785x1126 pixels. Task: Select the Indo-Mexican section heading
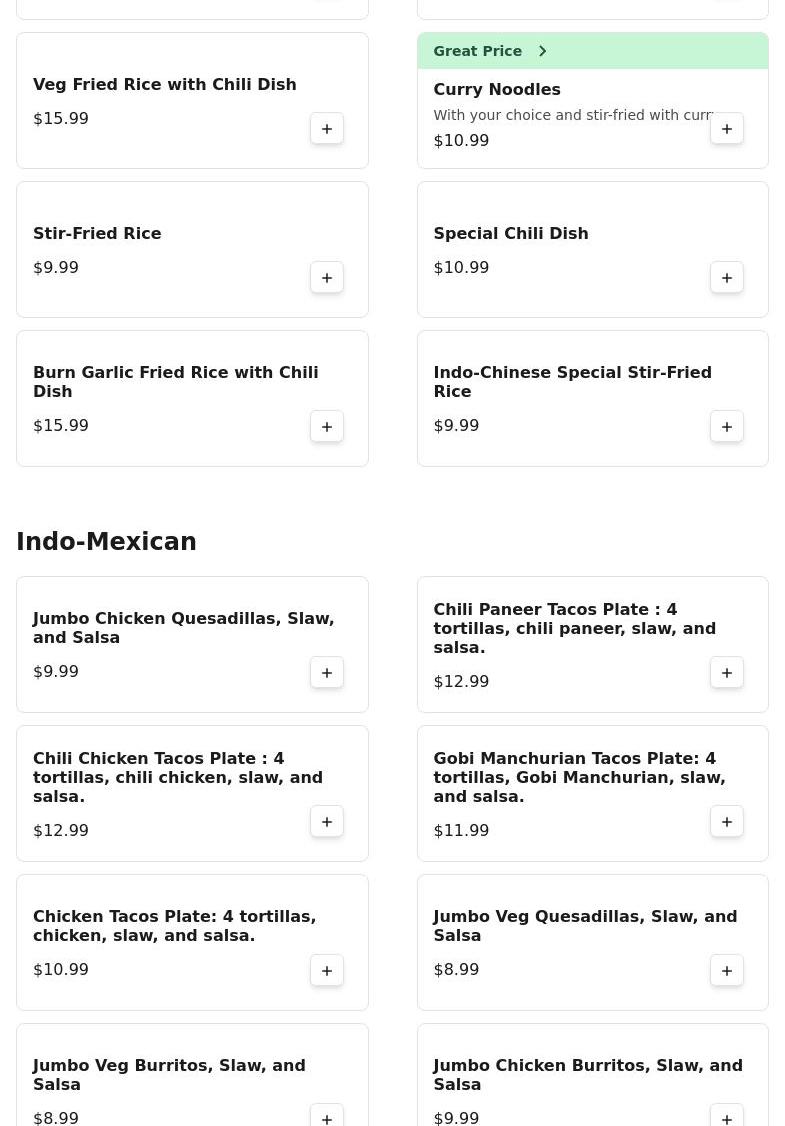point(106,541)
